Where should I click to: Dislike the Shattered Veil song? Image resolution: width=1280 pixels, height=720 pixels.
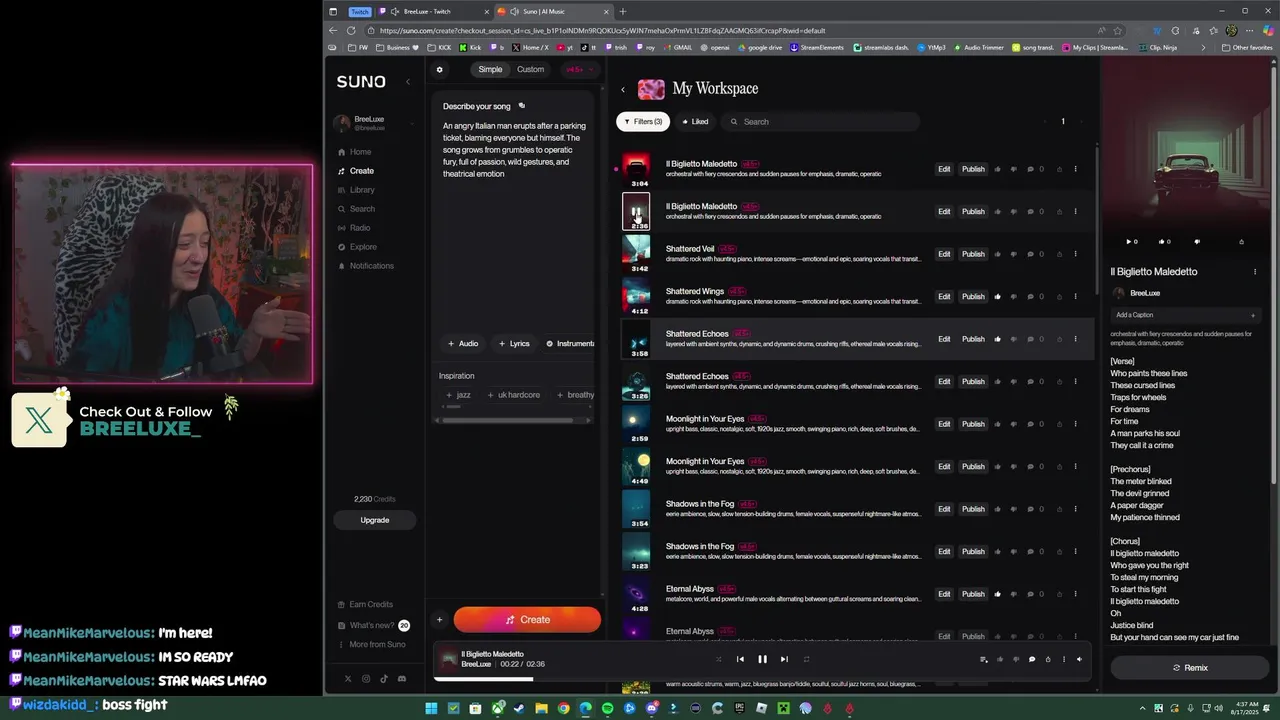point(1013,254)
